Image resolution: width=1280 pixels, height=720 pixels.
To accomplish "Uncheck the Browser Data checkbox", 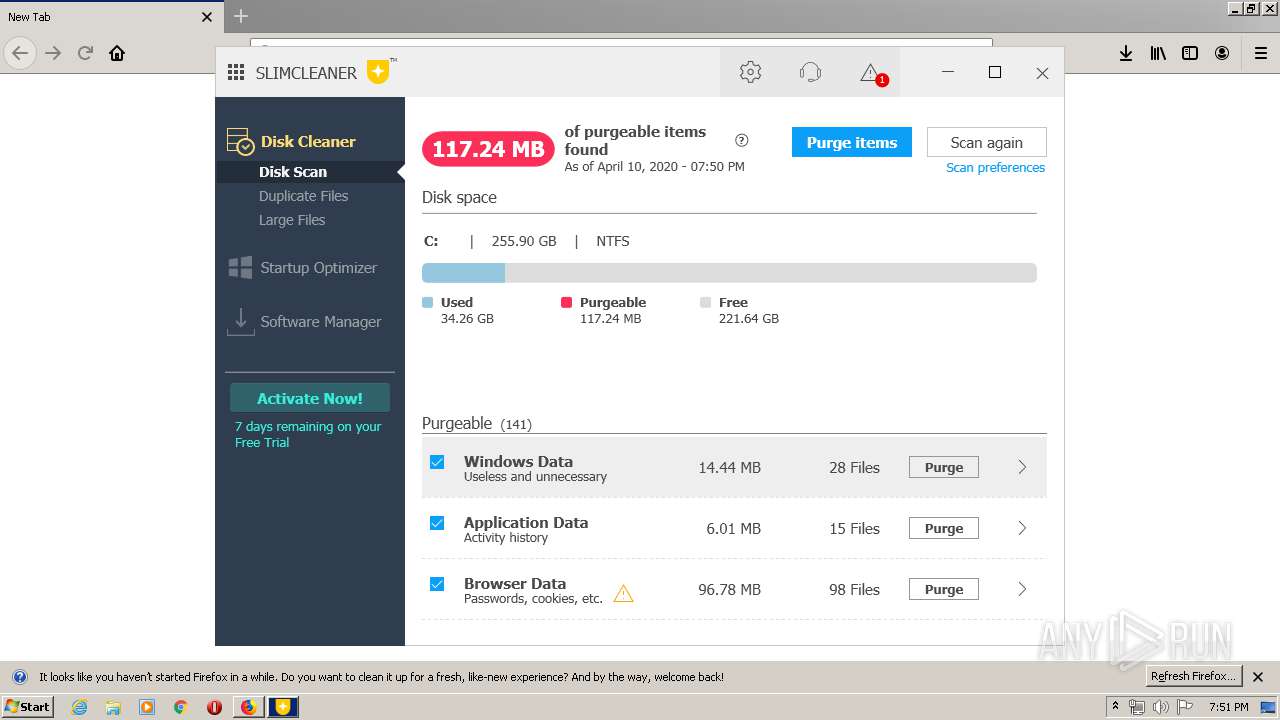I will click(x=437, y=584).
